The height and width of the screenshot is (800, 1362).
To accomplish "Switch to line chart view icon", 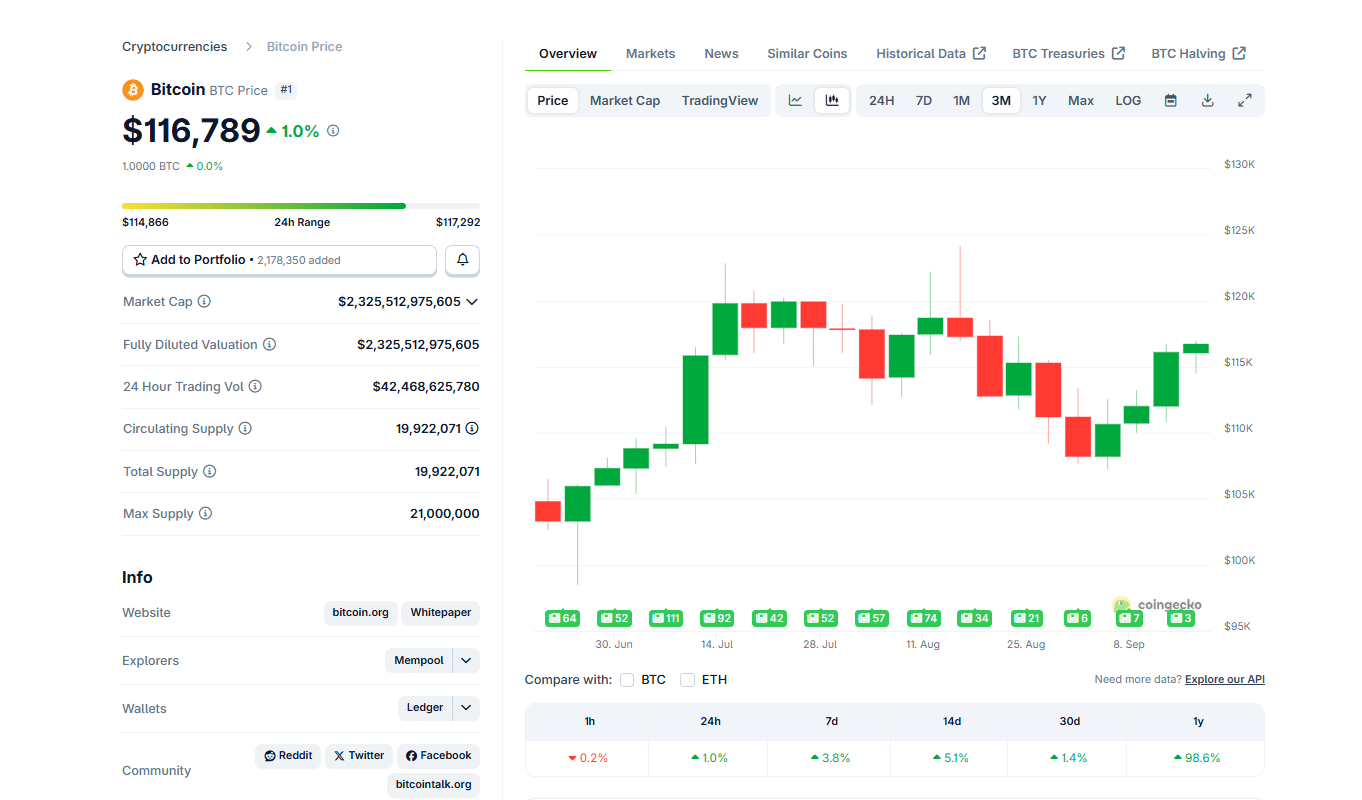I will click(795, 101).
